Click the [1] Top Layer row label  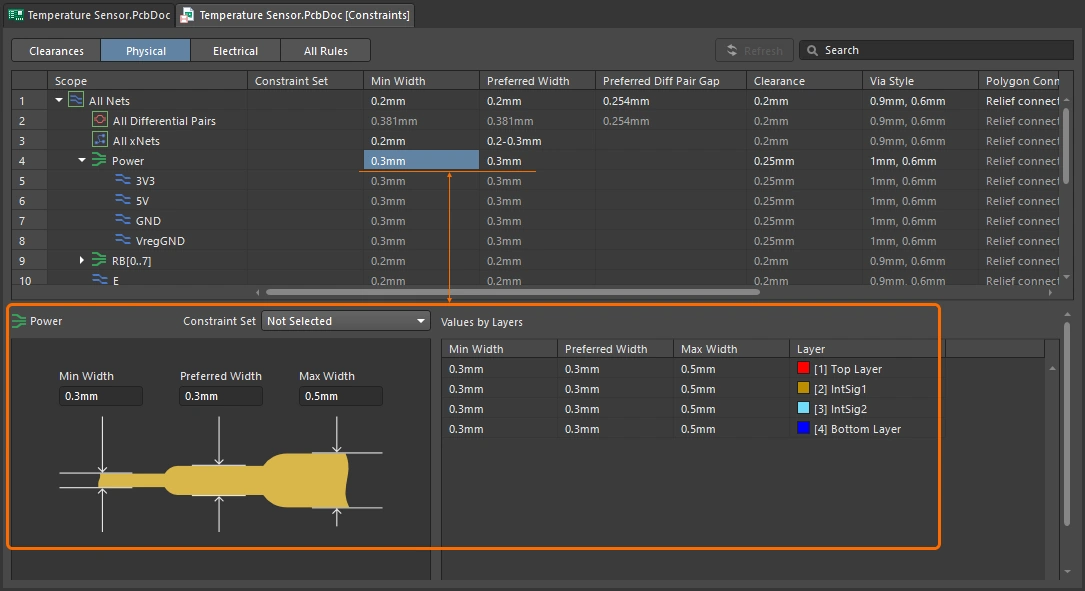[x=848, y=369]
